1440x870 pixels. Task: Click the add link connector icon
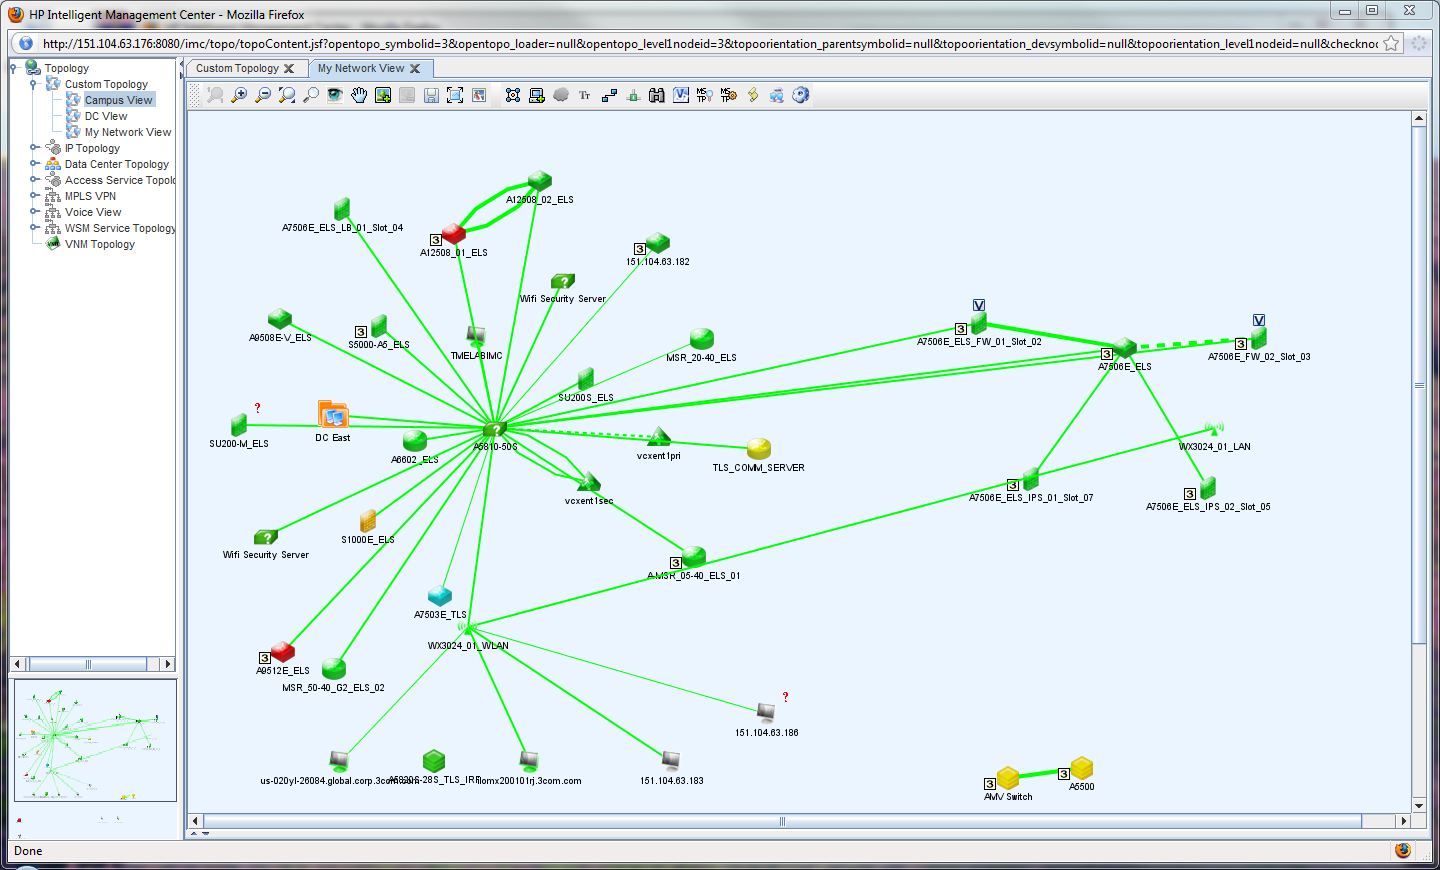[x=609, y=95]
